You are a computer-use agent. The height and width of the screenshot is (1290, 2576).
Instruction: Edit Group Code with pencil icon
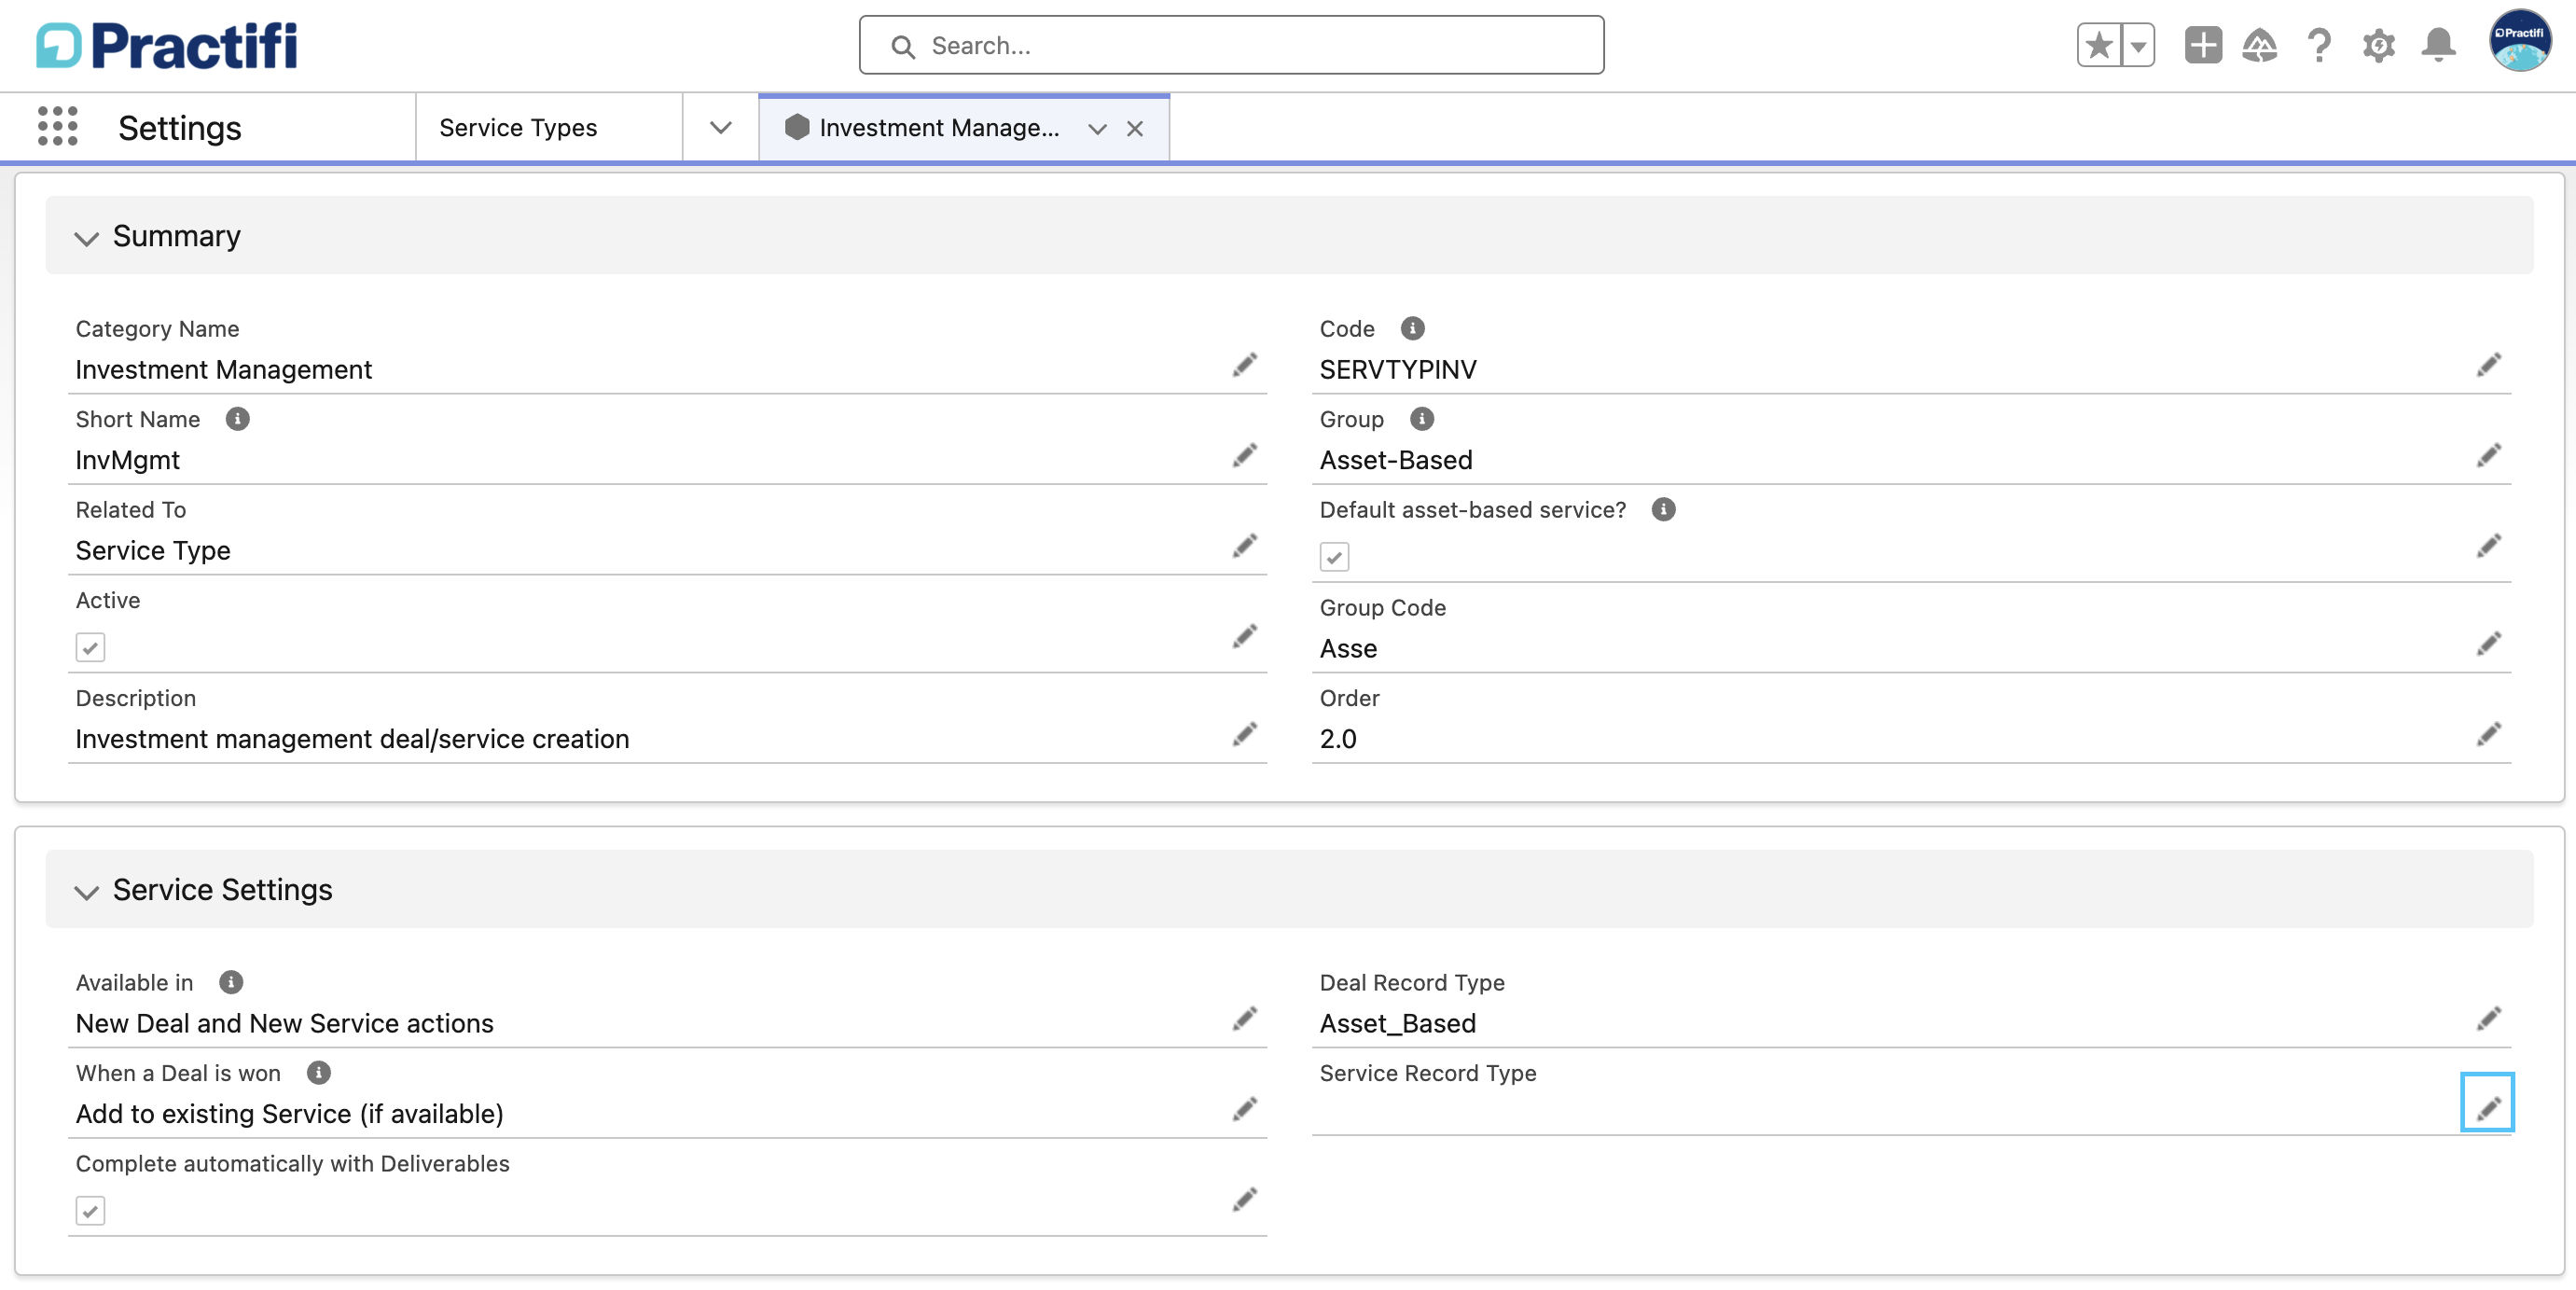click(2488, 644)
